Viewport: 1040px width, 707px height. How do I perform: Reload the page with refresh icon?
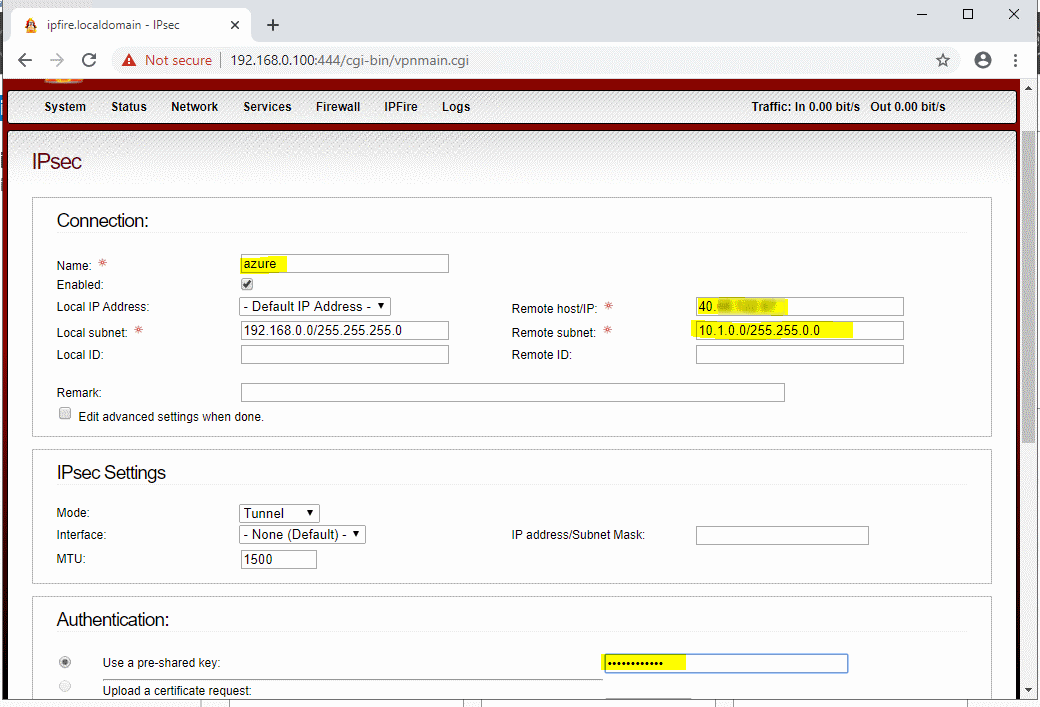(x=88, y=60)
